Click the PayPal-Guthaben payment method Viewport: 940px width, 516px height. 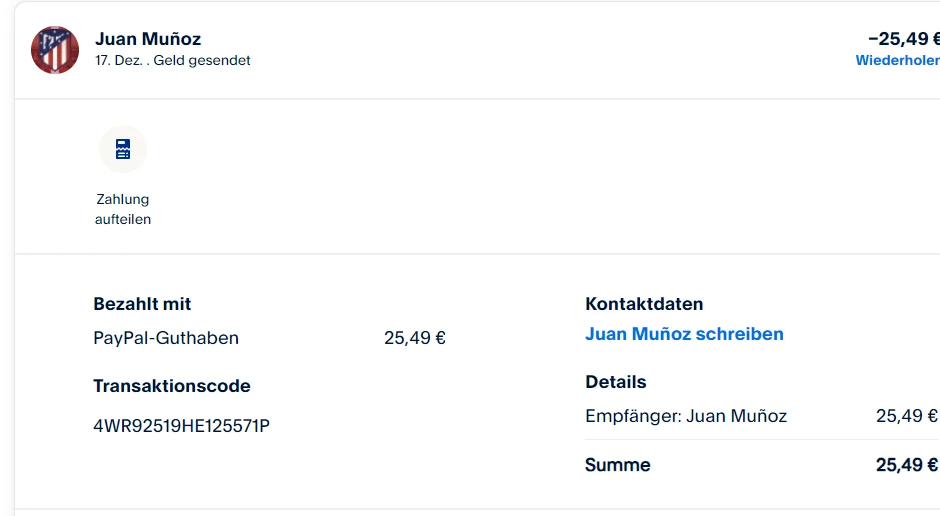166,338
